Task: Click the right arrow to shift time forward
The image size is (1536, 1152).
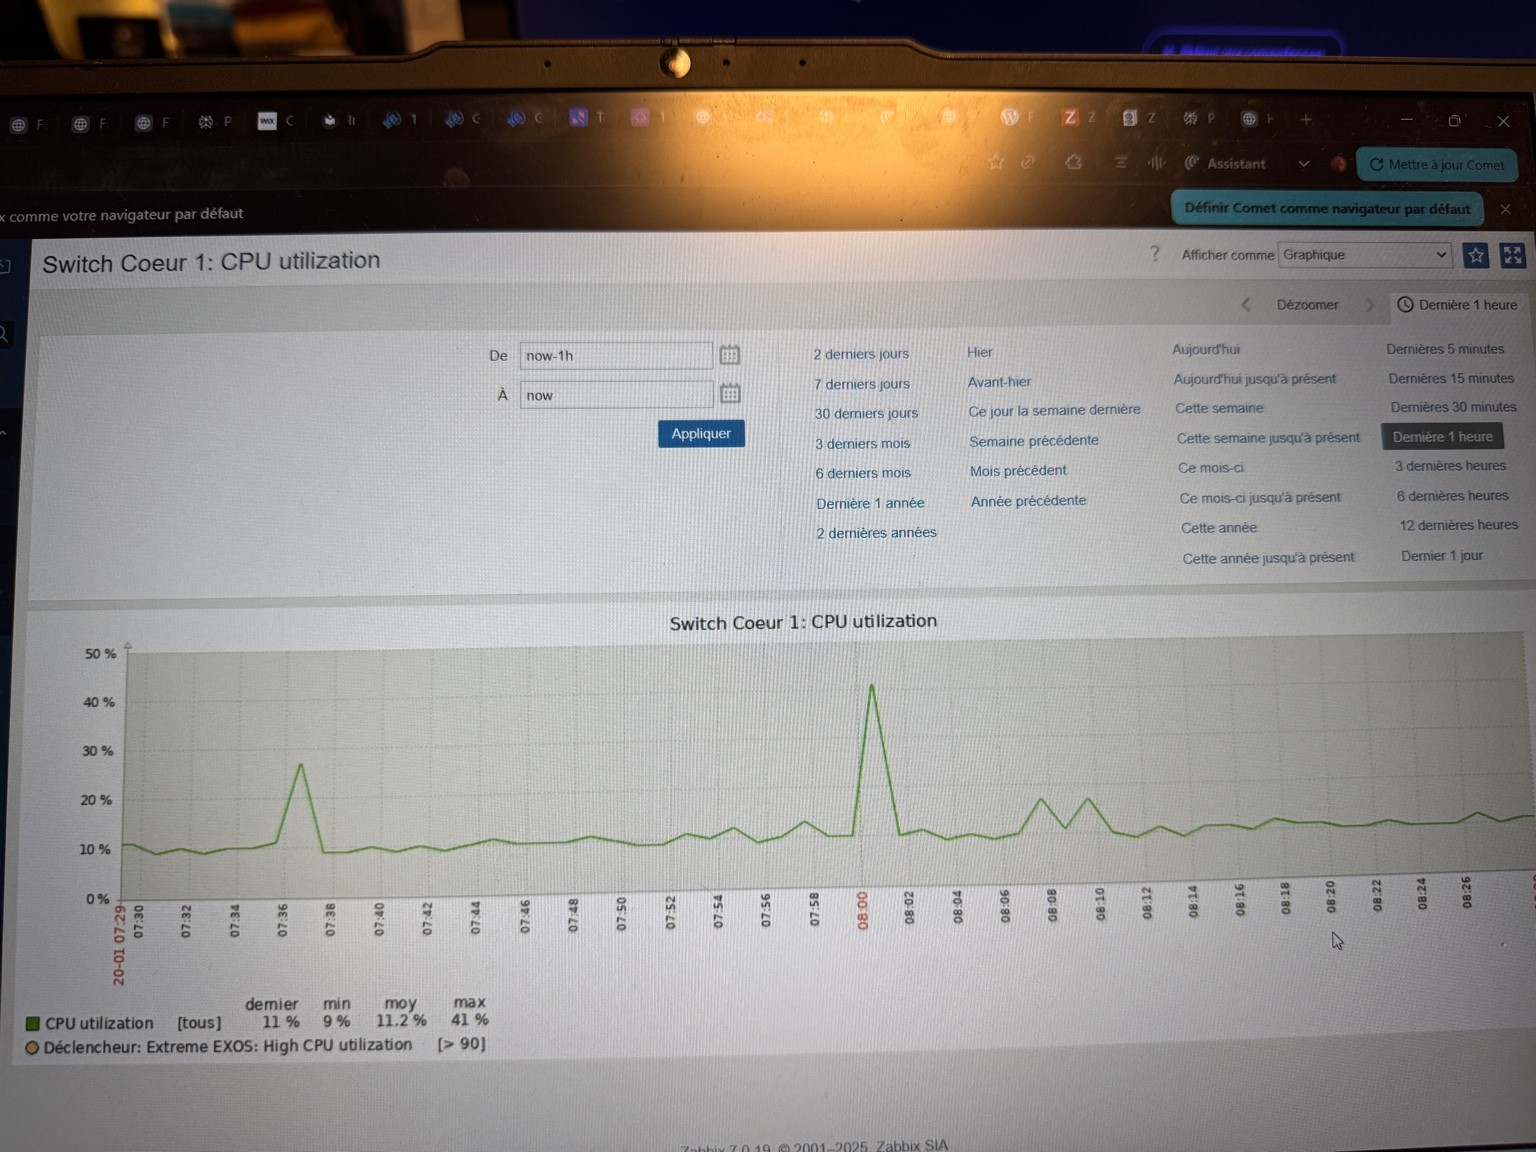Action: [x=1370, y=305]
